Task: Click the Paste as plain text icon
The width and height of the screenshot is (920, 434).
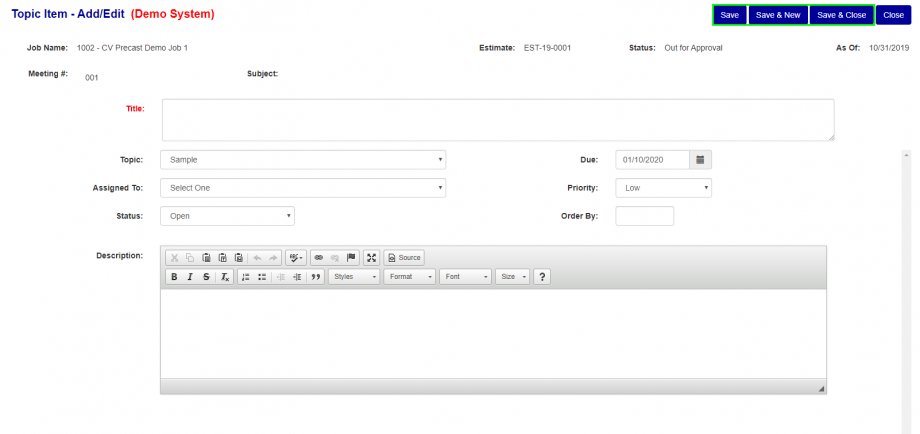Action: click(x=222, y=257)
